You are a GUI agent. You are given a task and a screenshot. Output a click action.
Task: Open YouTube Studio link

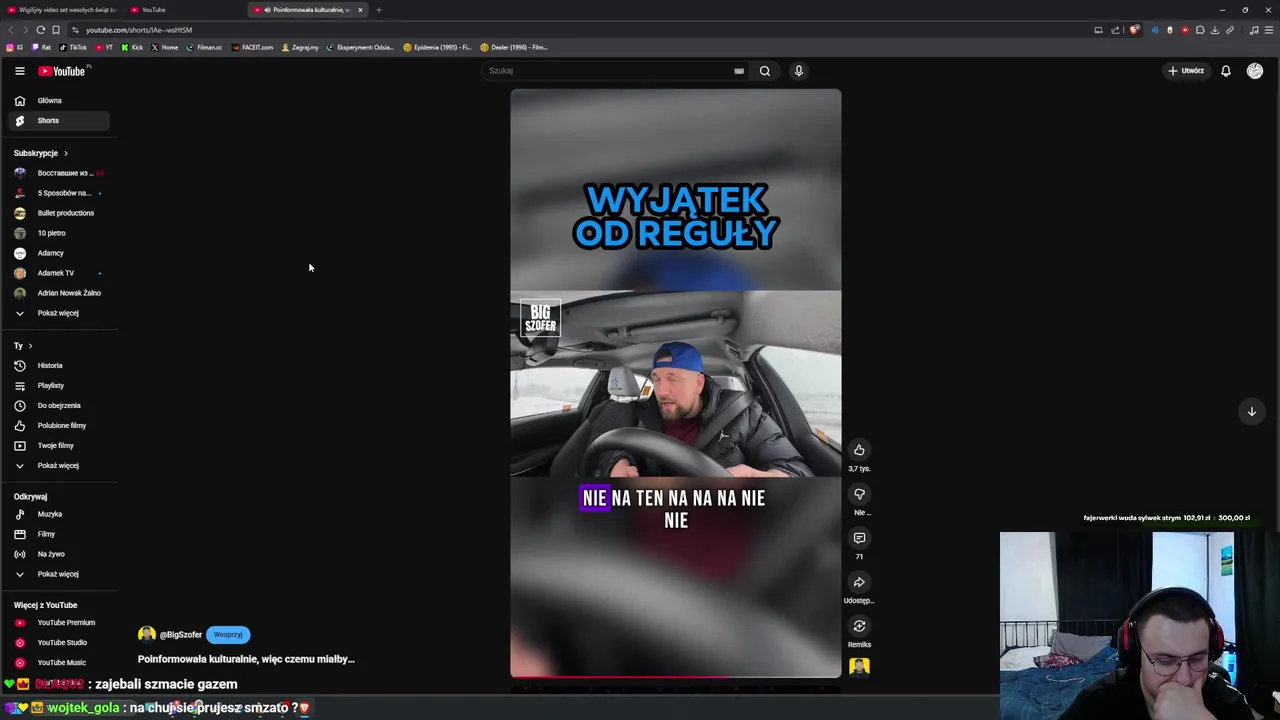click(59, 643)
